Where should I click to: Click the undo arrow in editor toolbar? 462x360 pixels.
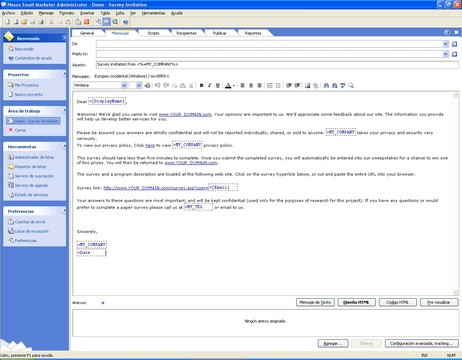[x=157, y=86]
